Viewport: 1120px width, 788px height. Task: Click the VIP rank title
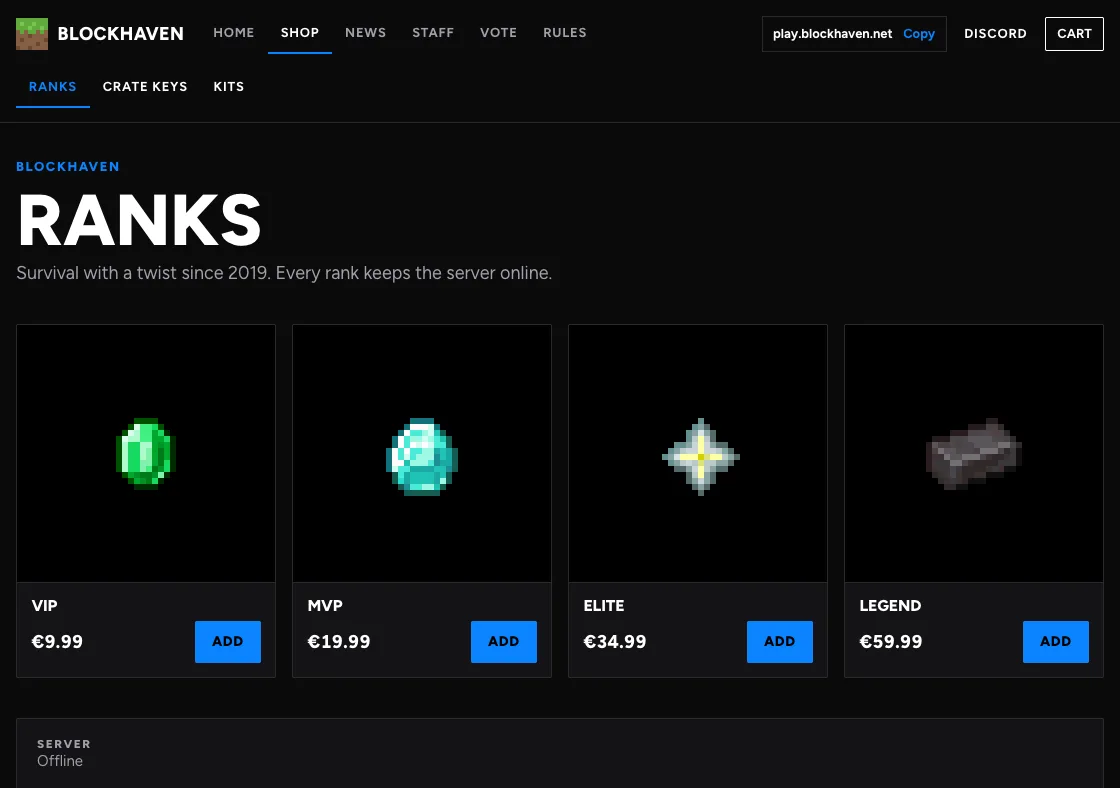tap(44, 606)
